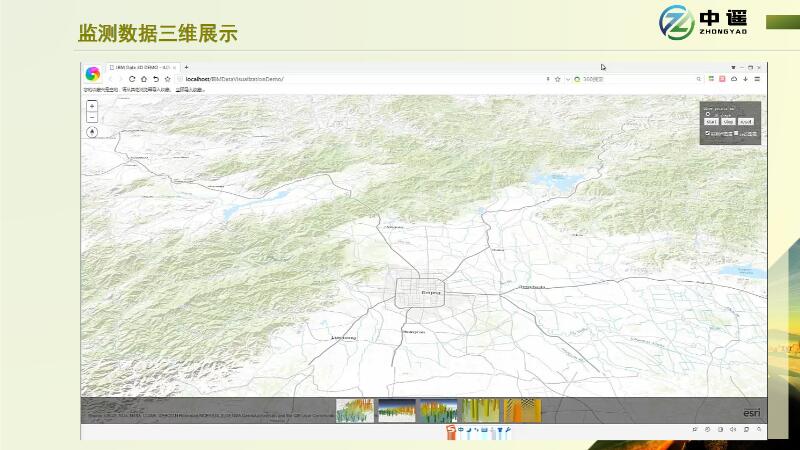Zoom in on the map
This screenshot has height=450, width=800.
point(92,106)
